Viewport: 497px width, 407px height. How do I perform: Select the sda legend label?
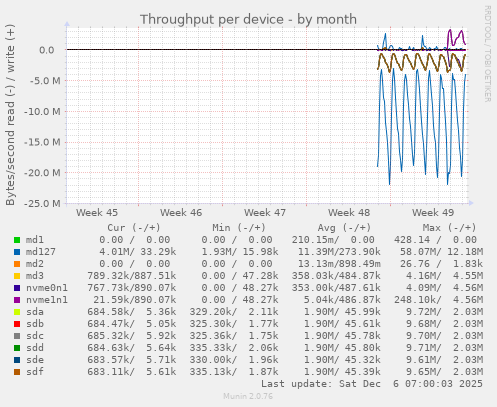[x=35, y=312]
